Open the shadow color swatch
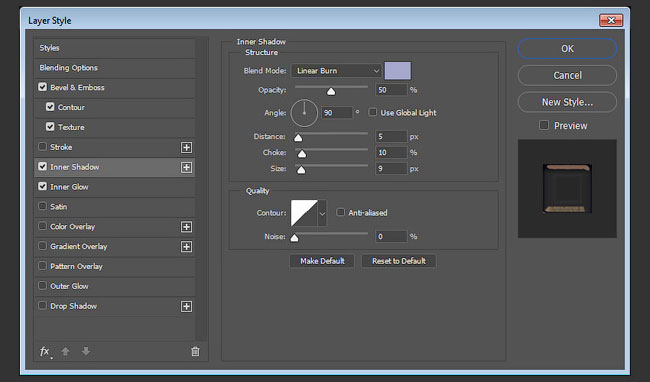The width and height of the screenshot is (650, 382). point(398,71)
